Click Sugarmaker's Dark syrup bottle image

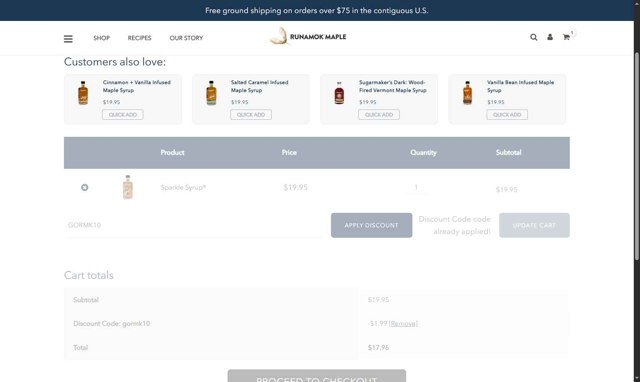[339, 93]
